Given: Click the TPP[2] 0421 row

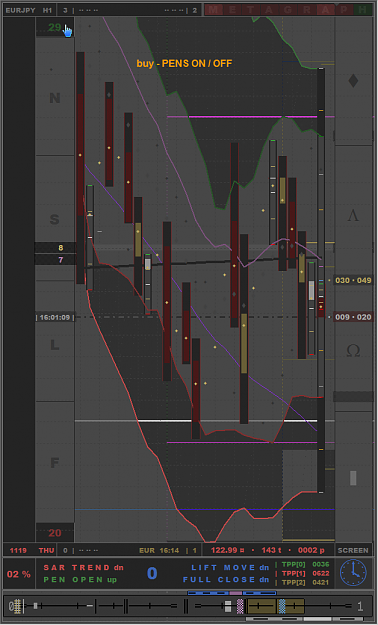Looking at the screenshot, I should pyautogui.click(x=305, y=582).
